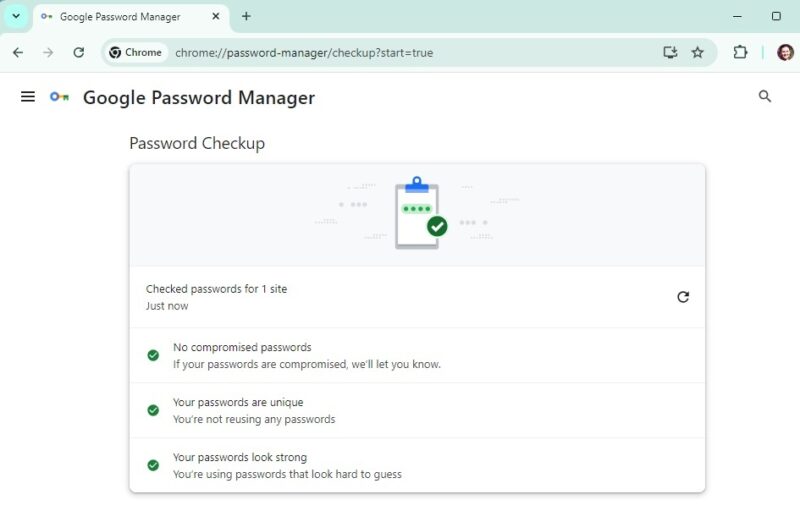Select the 'No compromised passwords' row text
The width and height of the screenshot is (800, 511).
(x=242, y=347)
